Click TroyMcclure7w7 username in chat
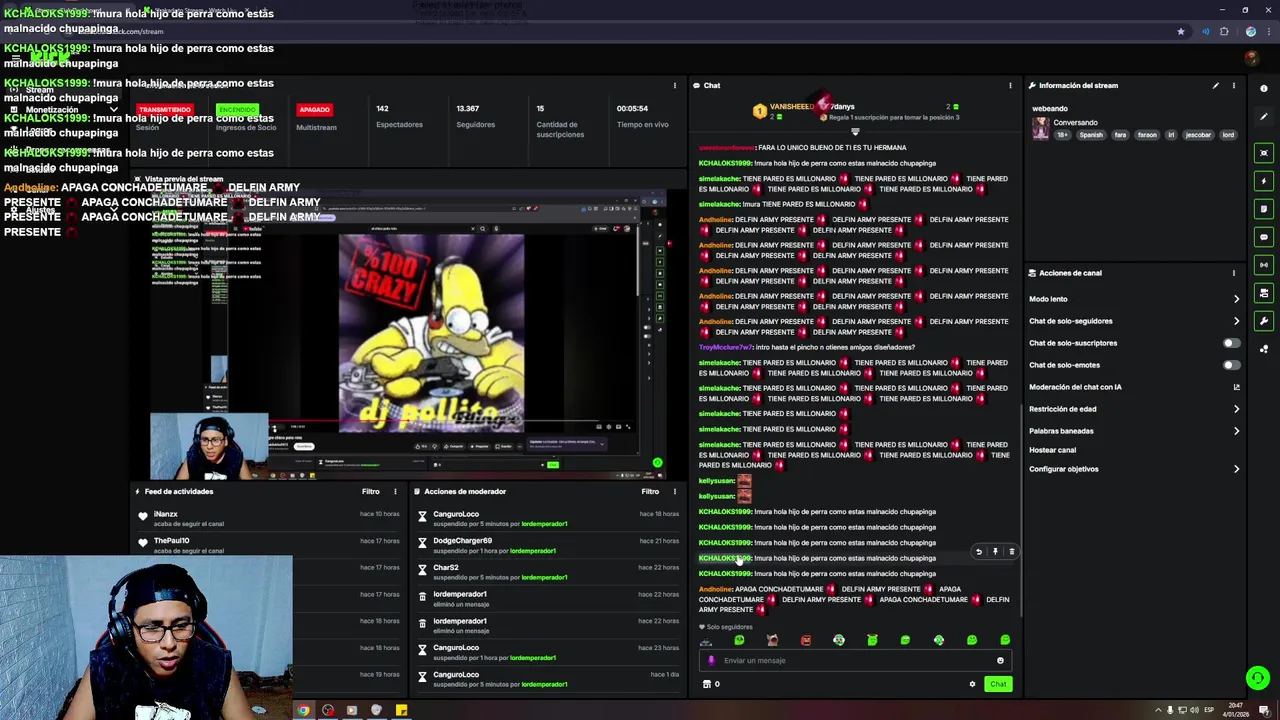This screenshot has width=1280, height=720. point(726,347)
